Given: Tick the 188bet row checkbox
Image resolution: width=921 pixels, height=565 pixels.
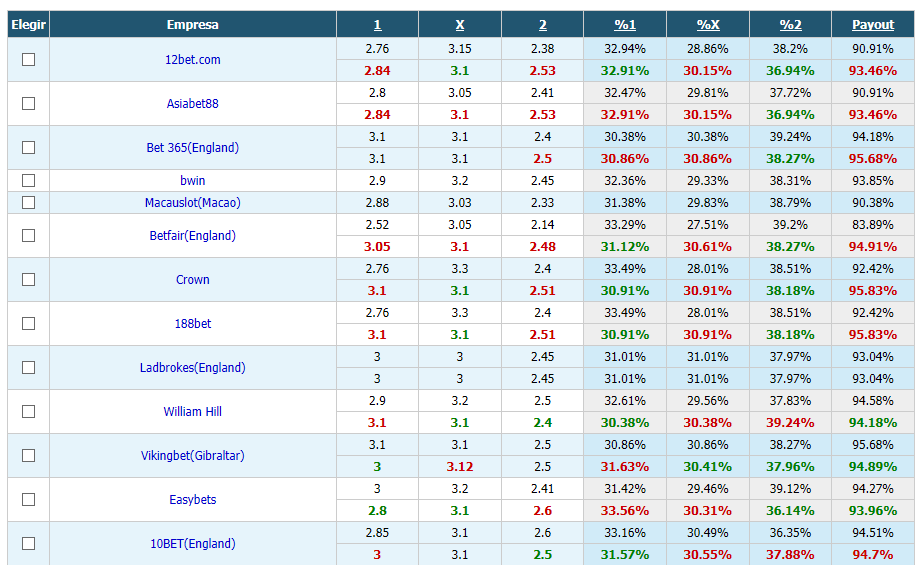Looking at the screenshot, I should [28, 324].
